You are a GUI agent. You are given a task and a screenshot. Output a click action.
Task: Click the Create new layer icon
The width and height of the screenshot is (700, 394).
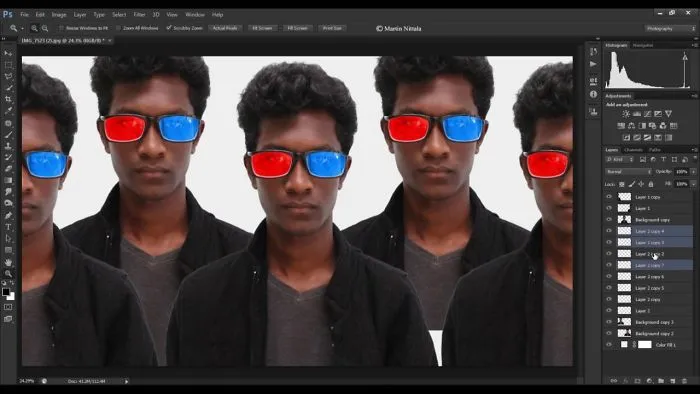673,381
